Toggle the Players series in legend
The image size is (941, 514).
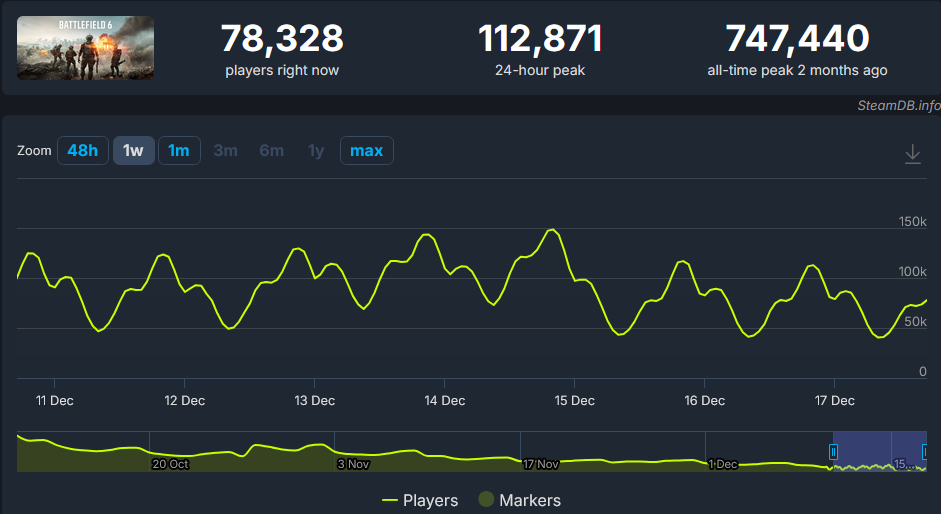420,500
